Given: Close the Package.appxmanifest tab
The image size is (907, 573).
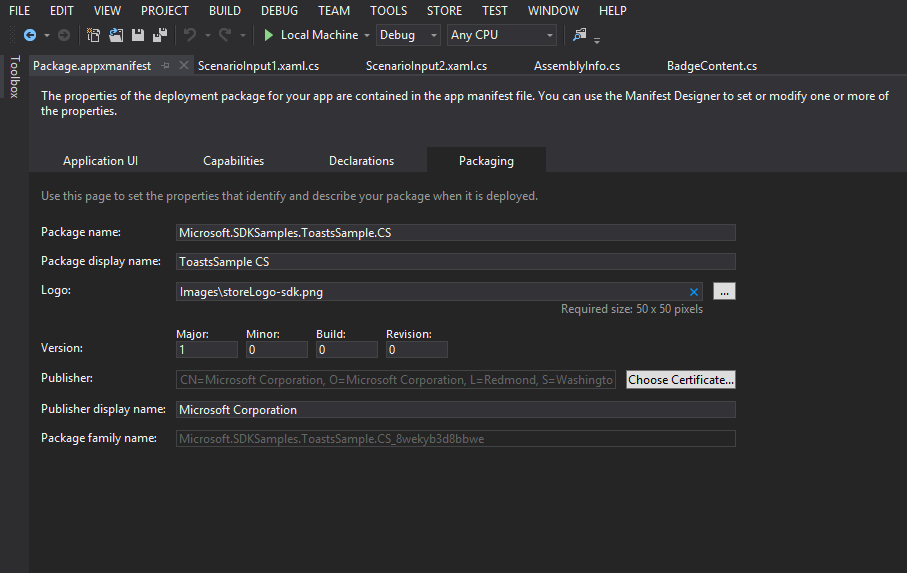Looking at the screenshot, I should [183, 65].
